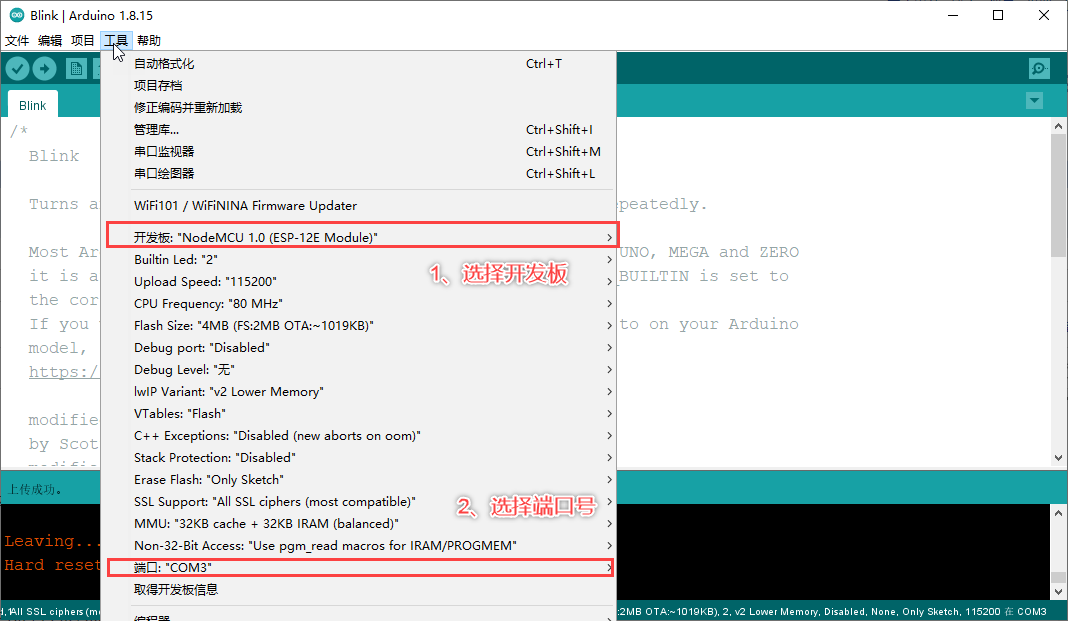Viewport: 1068px width, 621px height.
Task: Open 管理库... library manager
Action: (x=358, y=129)
